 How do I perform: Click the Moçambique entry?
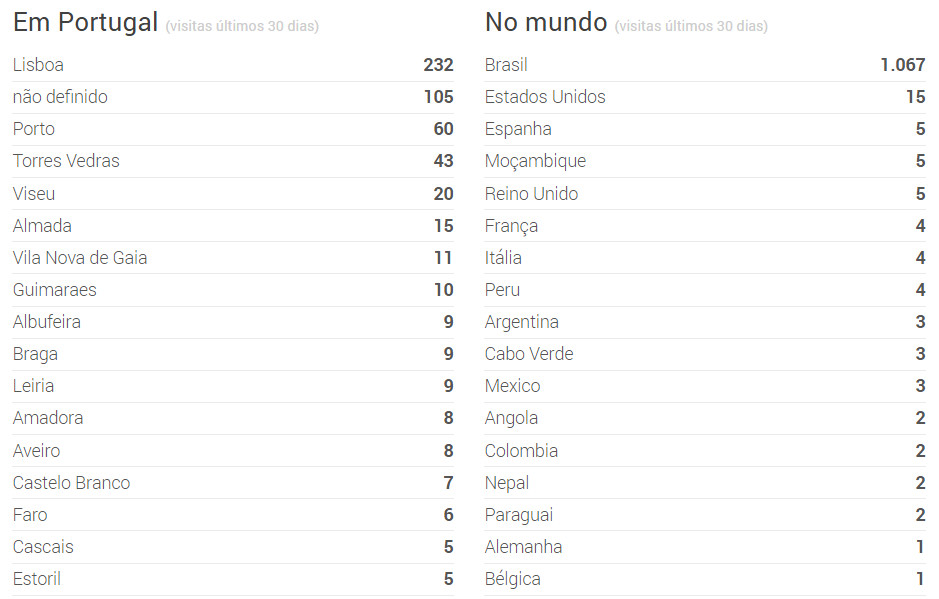tap(535, 161)
